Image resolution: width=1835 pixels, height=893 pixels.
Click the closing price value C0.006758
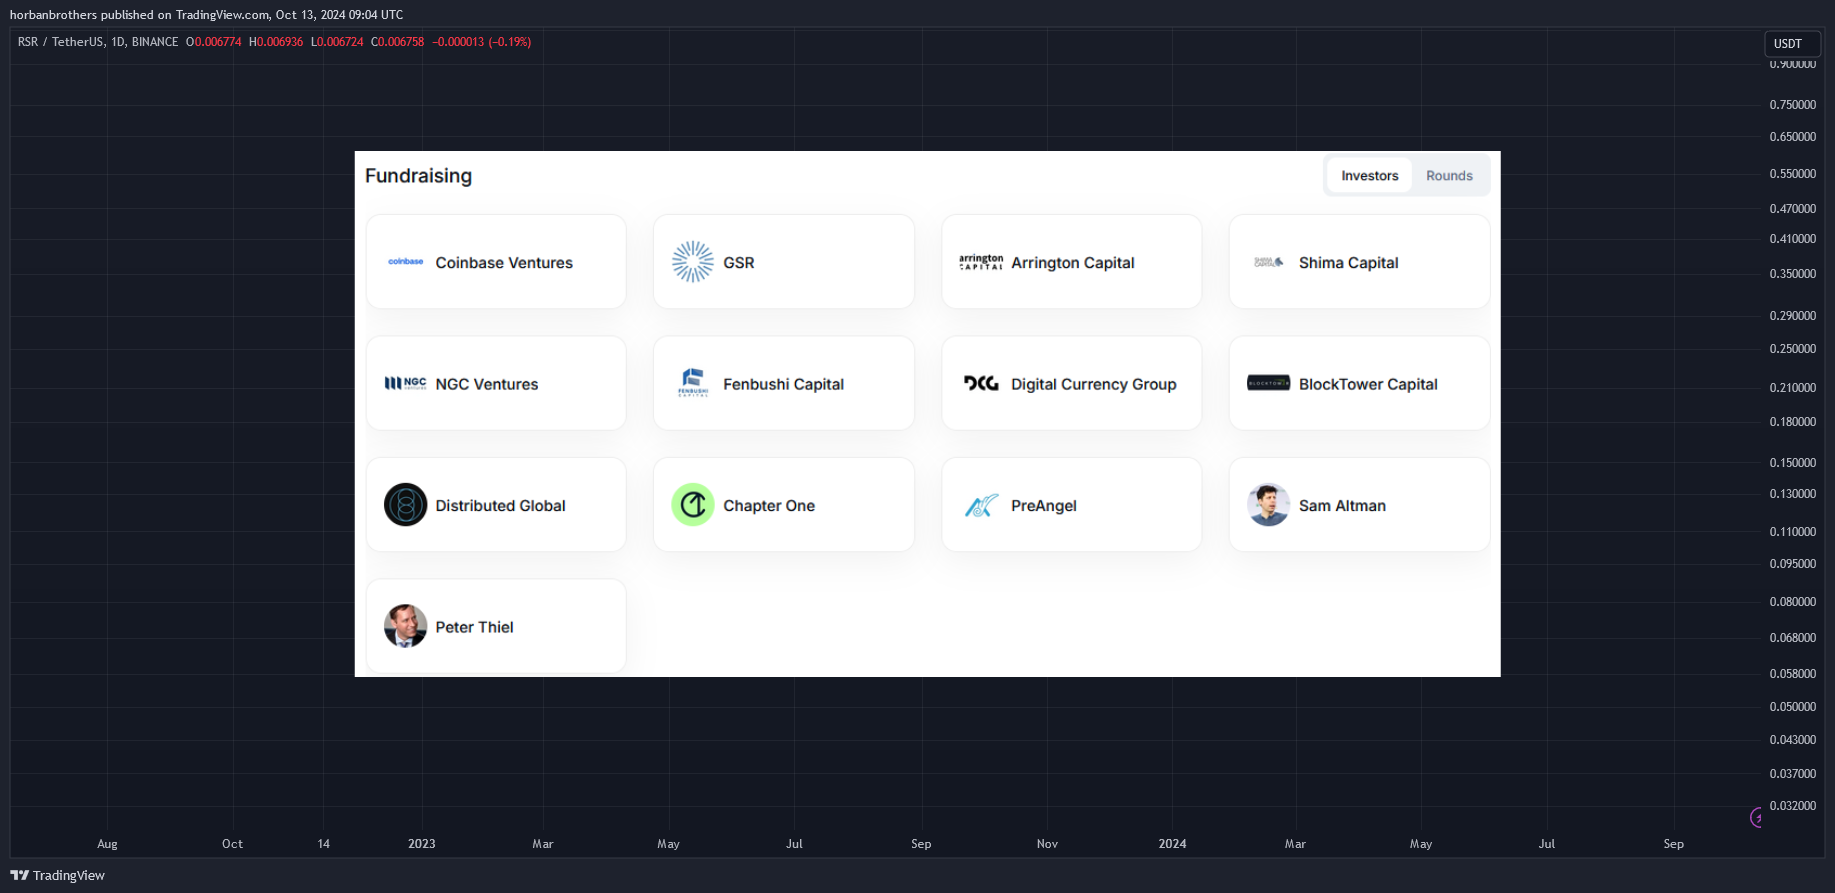point(398,42)
